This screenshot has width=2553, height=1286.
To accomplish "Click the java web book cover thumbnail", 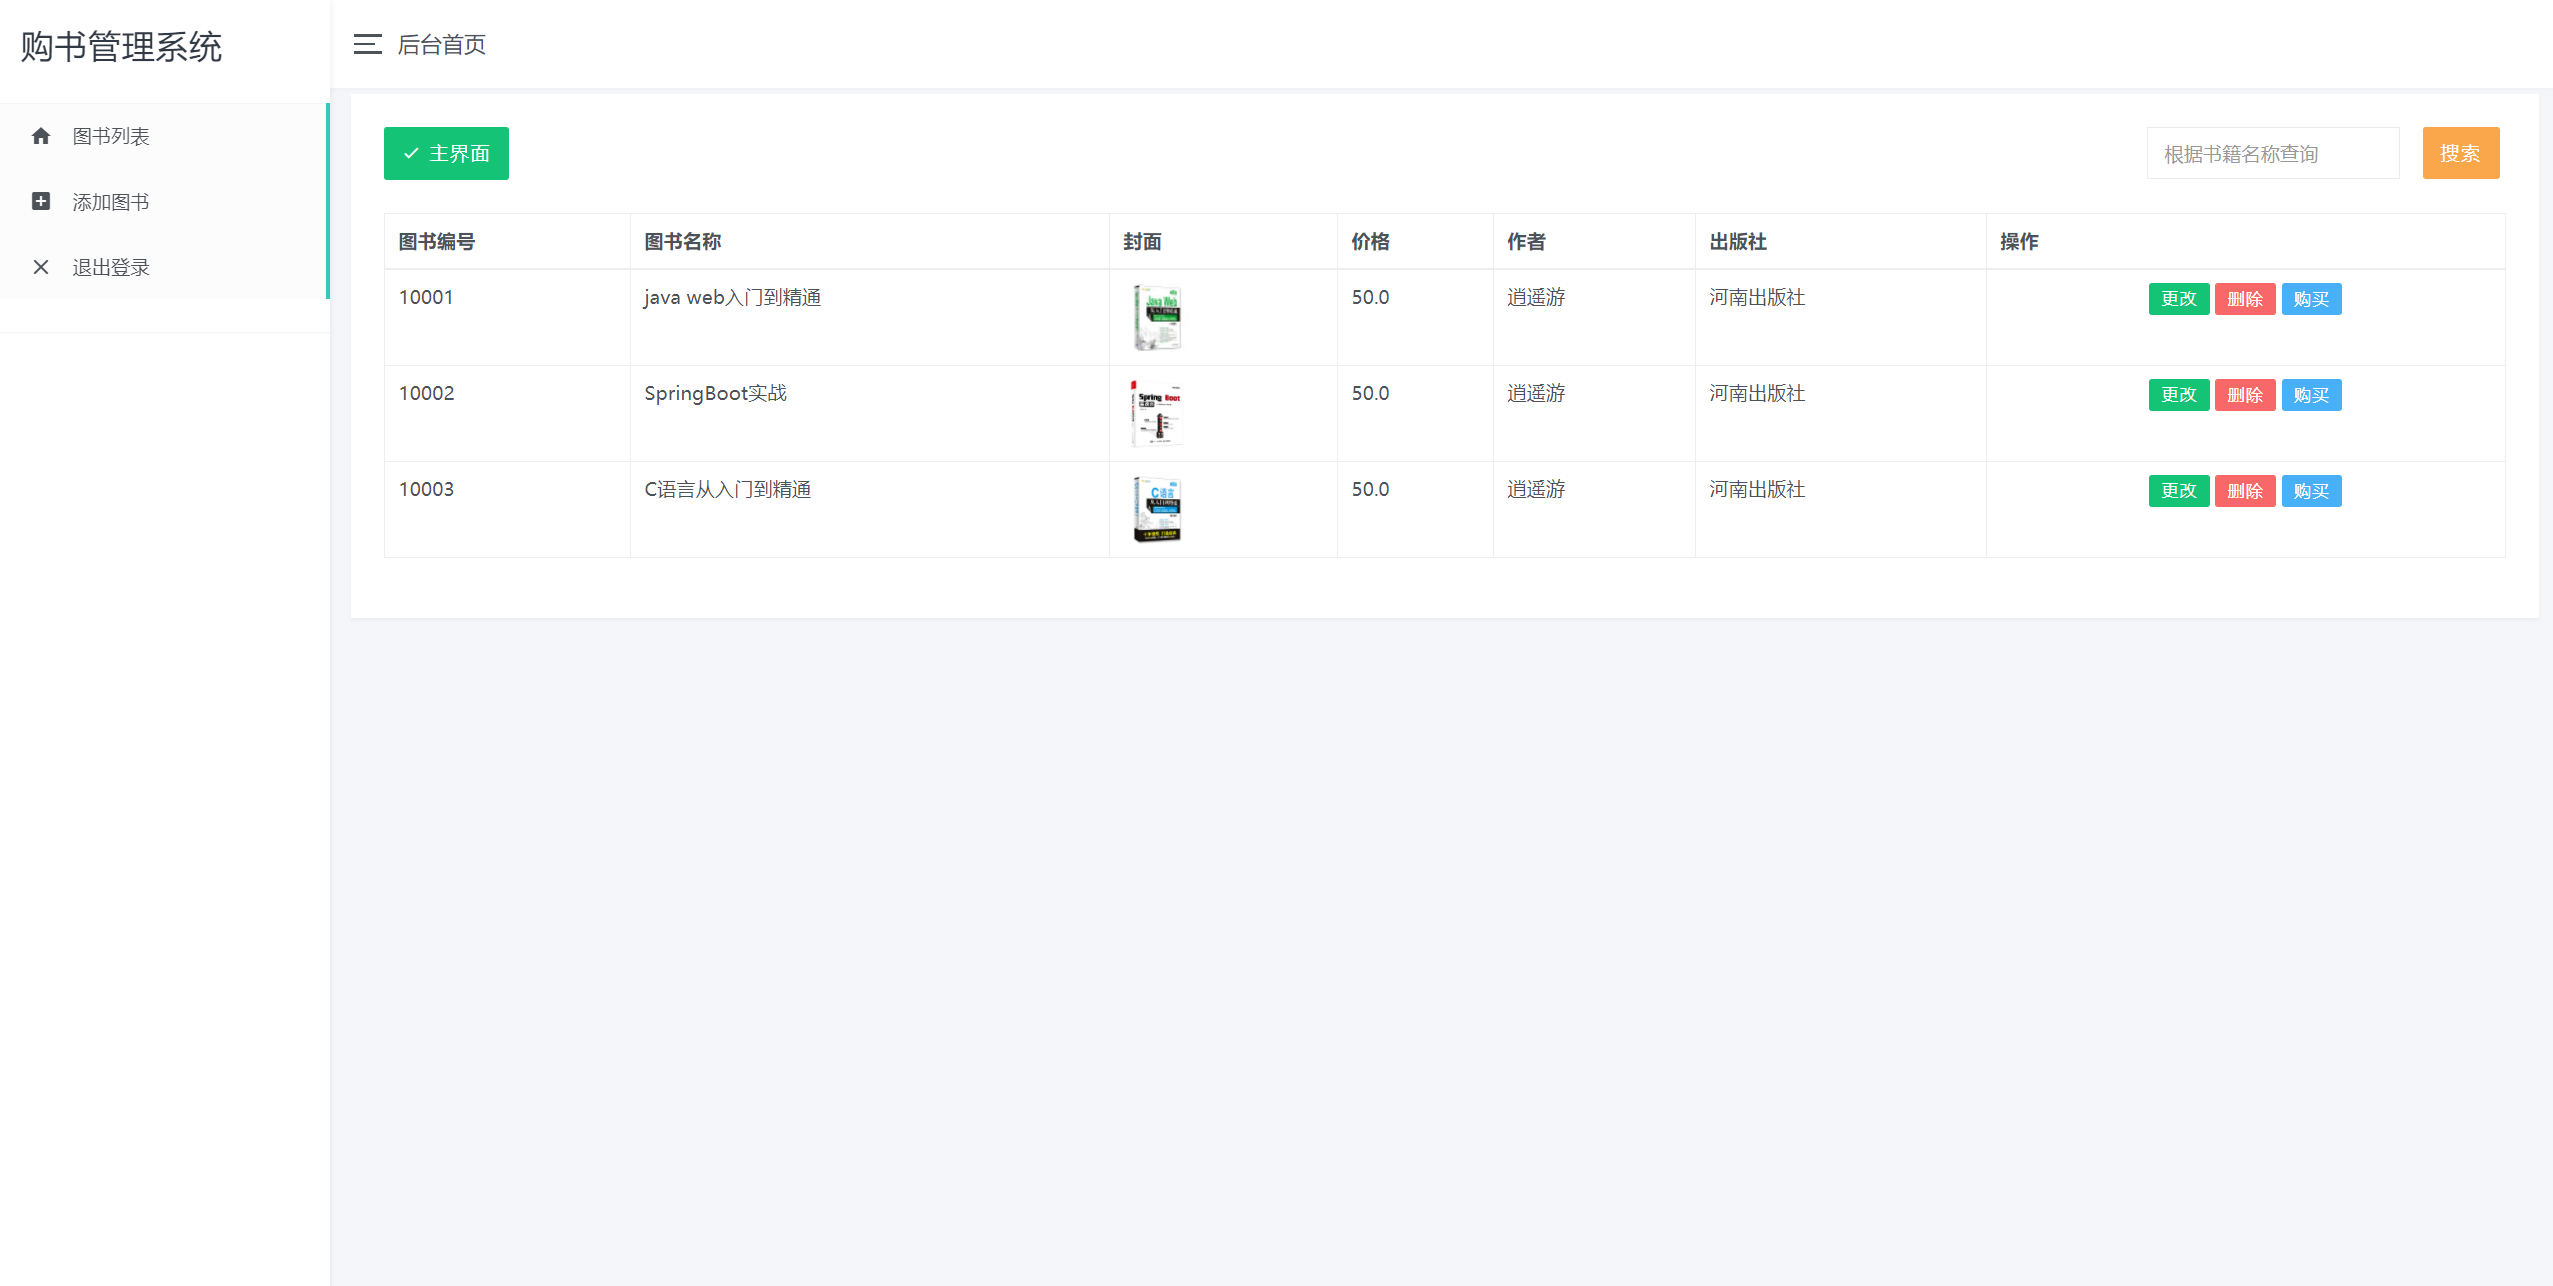I will pyautogui.click(x=1157, y=317).
